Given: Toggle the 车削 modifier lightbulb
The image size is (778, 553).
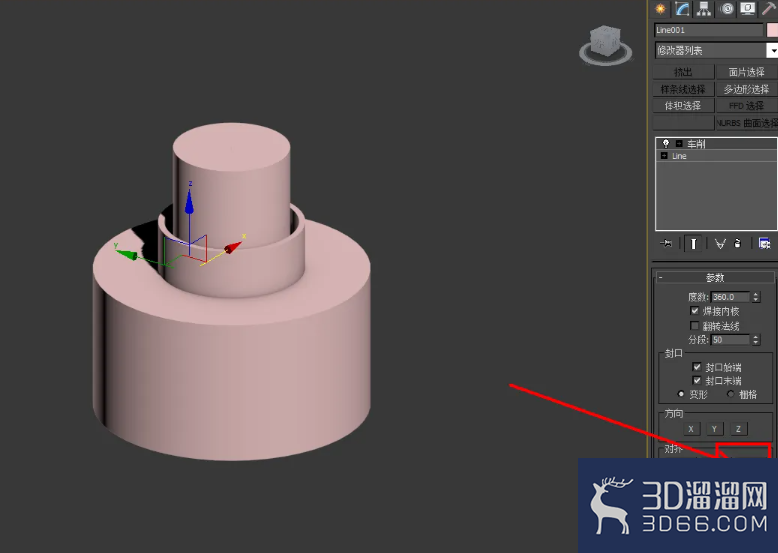Looking at the screenshot, I should pyautogui.click(x=666, y=143).
